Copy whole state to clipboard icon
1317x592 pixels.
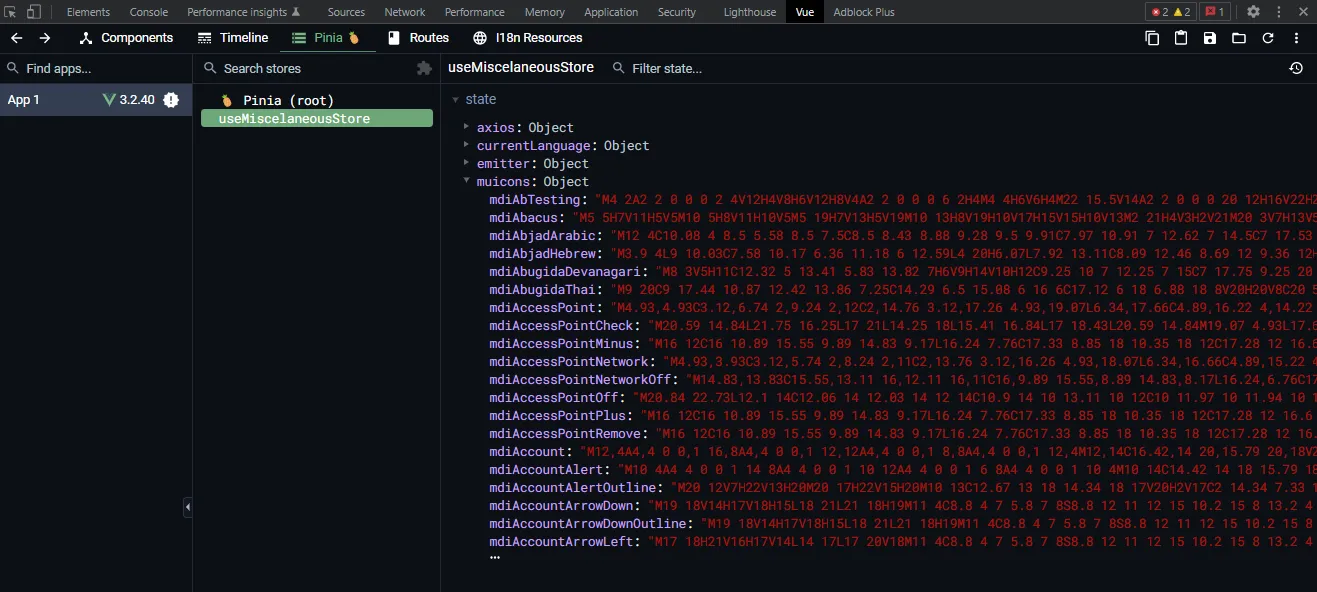click(x=1152, y=38)
